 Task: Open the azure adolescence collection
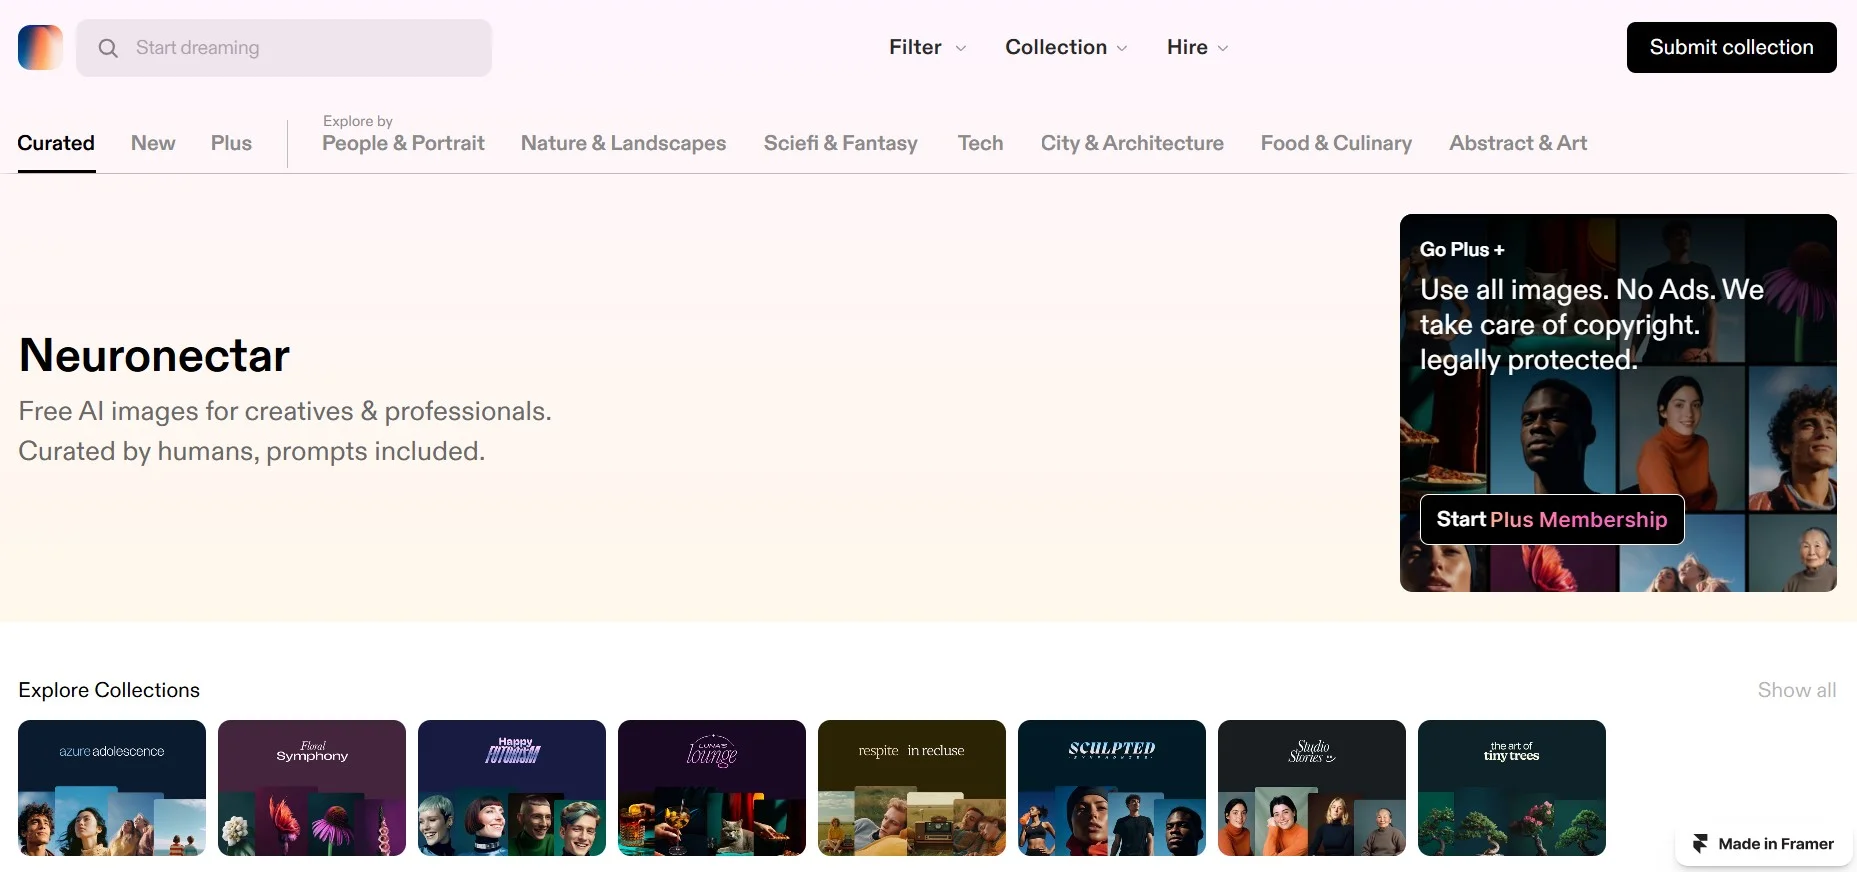point(112,788)
